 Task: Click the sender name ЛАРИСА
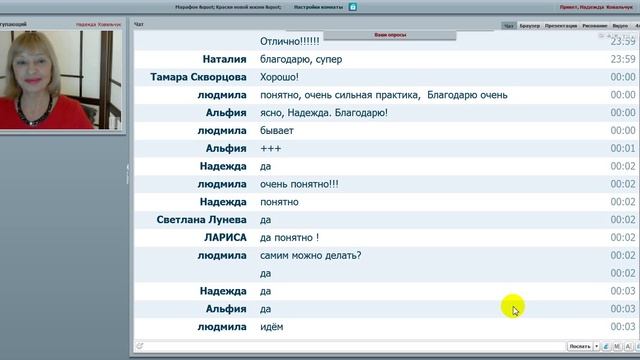(225, 238)
